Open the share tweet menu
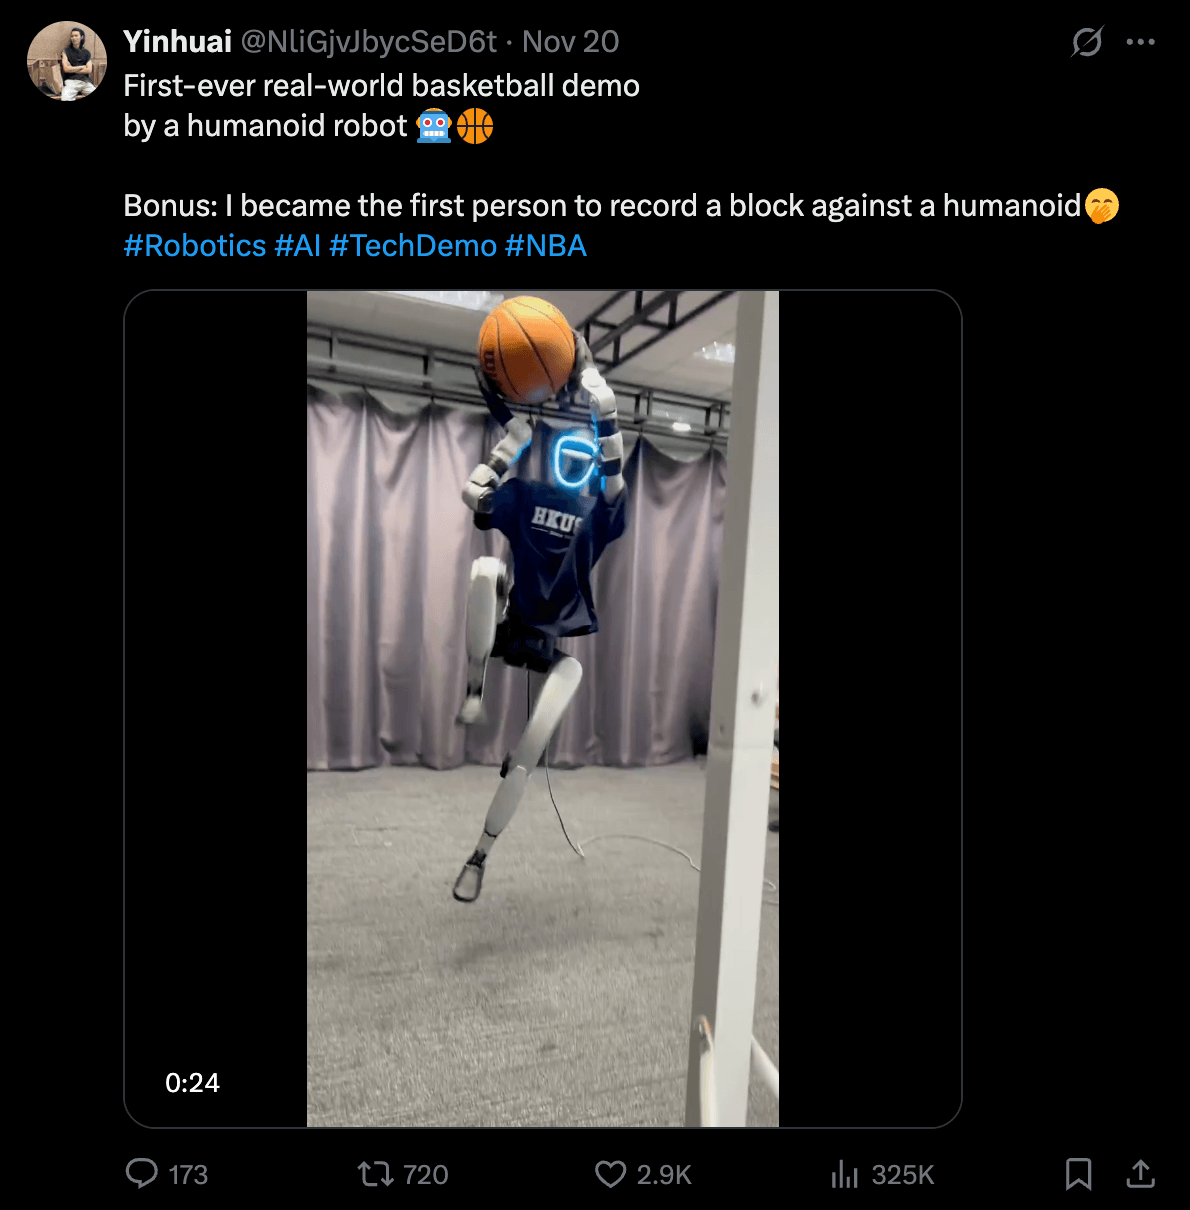Viewport: 1190px width, 1210px height. 1140,1173
